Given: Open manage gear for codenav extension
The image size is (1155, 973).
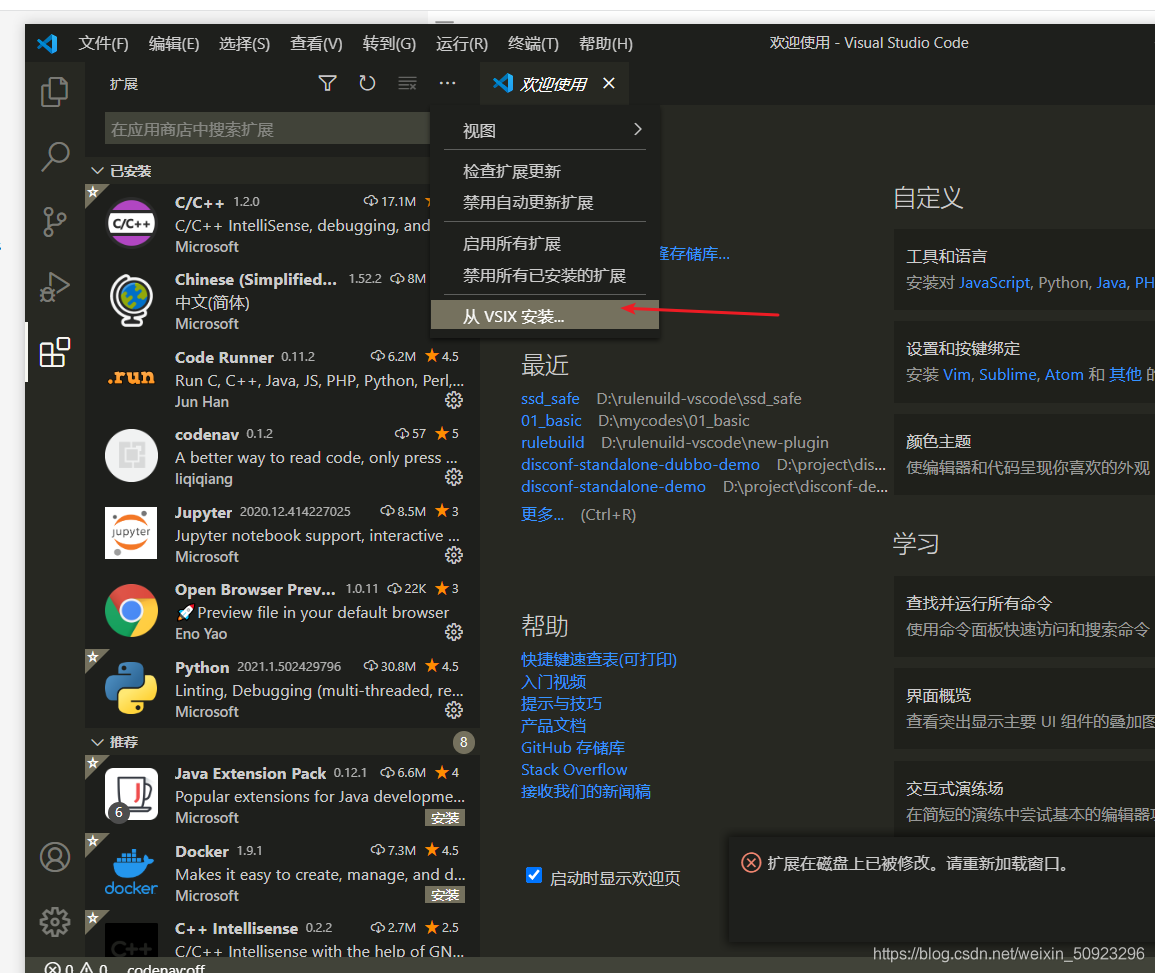Looking at the screenshot, I should click(x=454, y=477).
